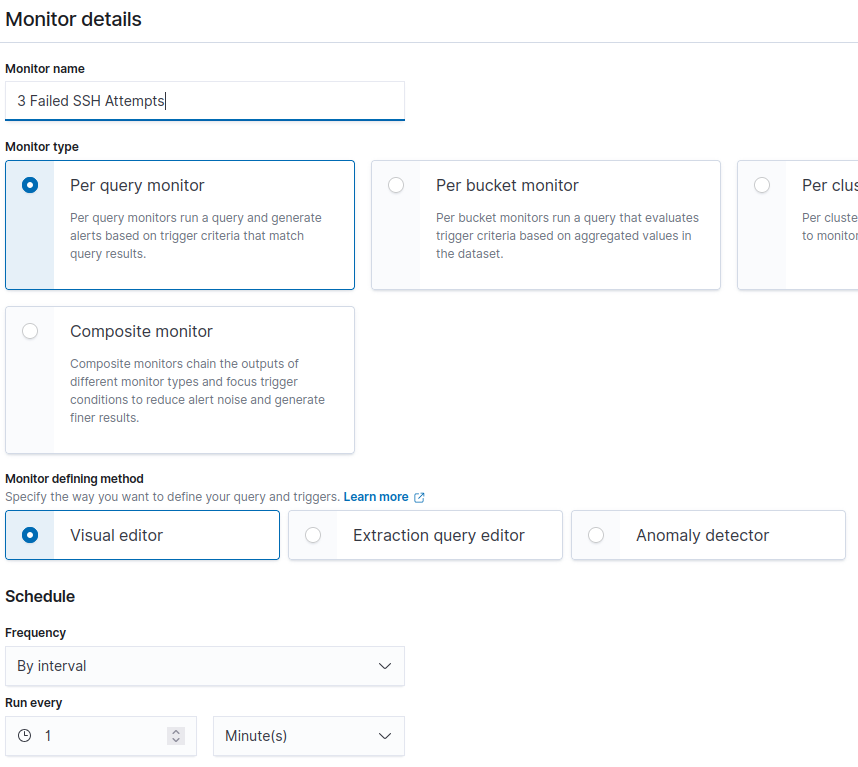Viewport: 858px width, 767px height.
Task: Choose the Per bucket monitor radio button
Action: click(x=396, y=185)
